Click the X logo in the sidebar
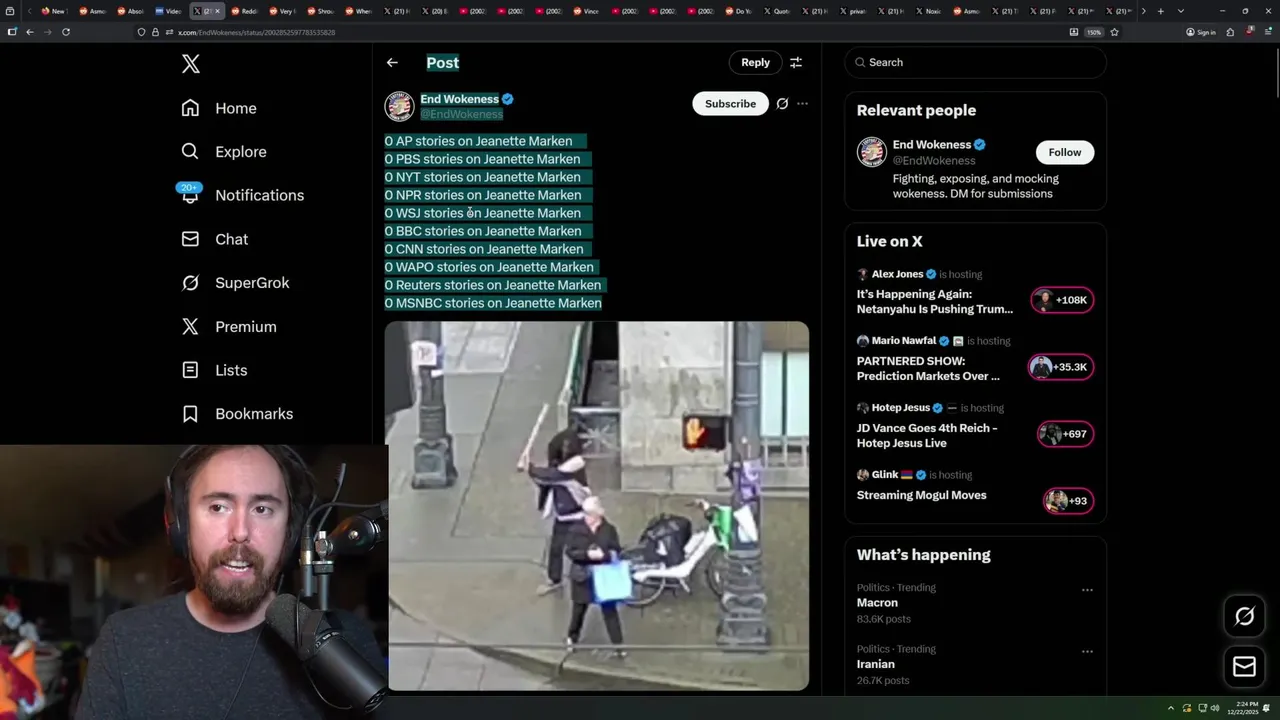Viewport: 1280px width, 720px height. tap(190, 64)
